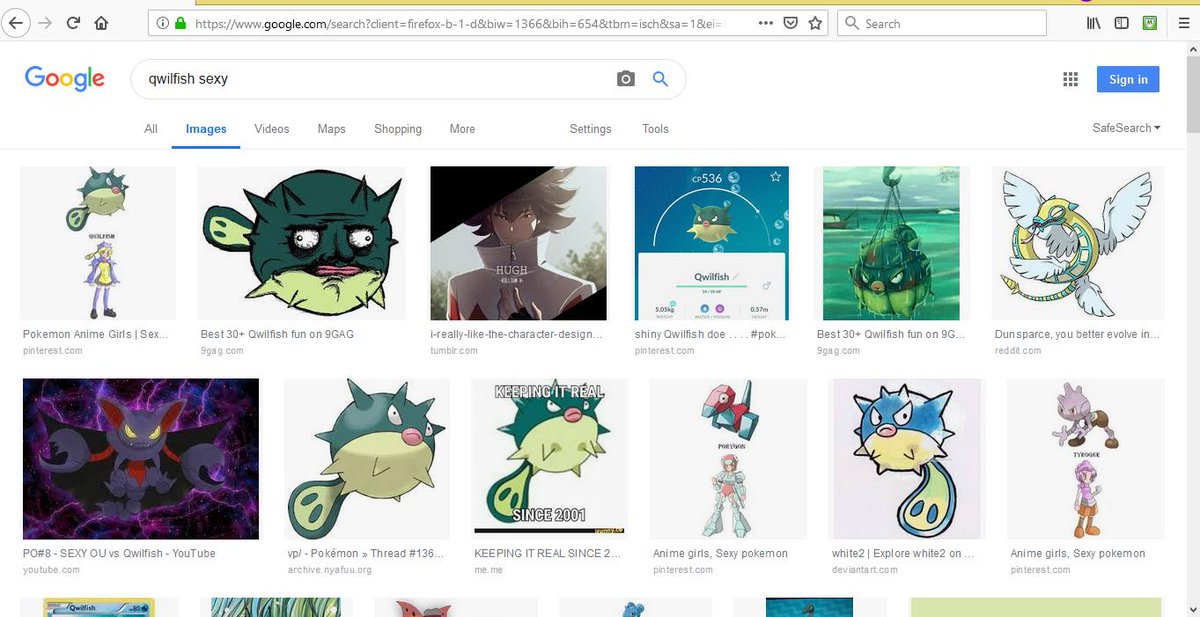This screenshot has height=617, width=1200.
Task: Switch to the All results tab
Action: click(x=151, y=129)
